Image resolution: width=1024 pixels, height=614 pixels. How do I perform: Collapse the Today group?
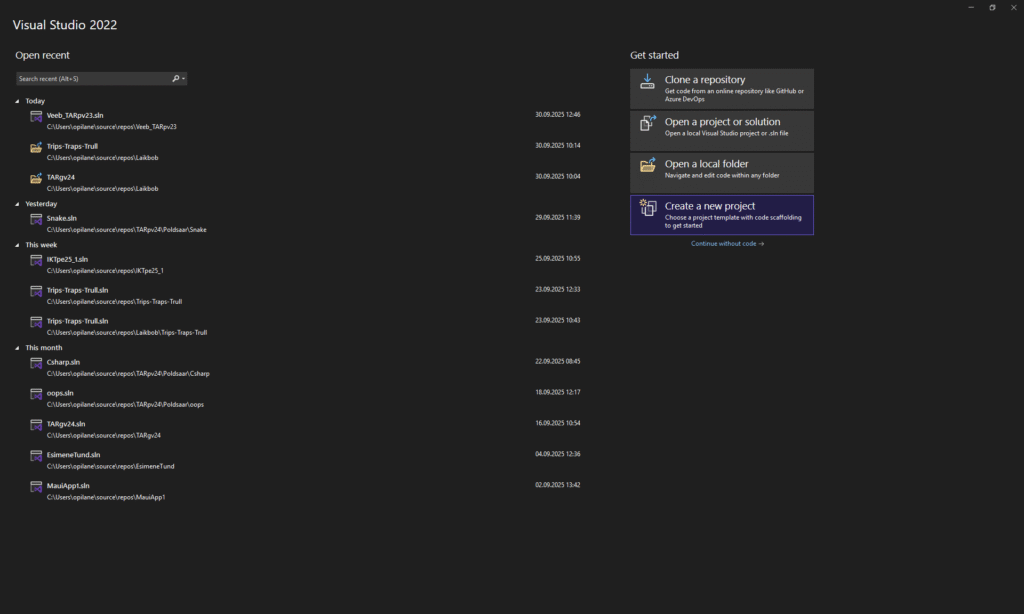[x=17, y=101]
